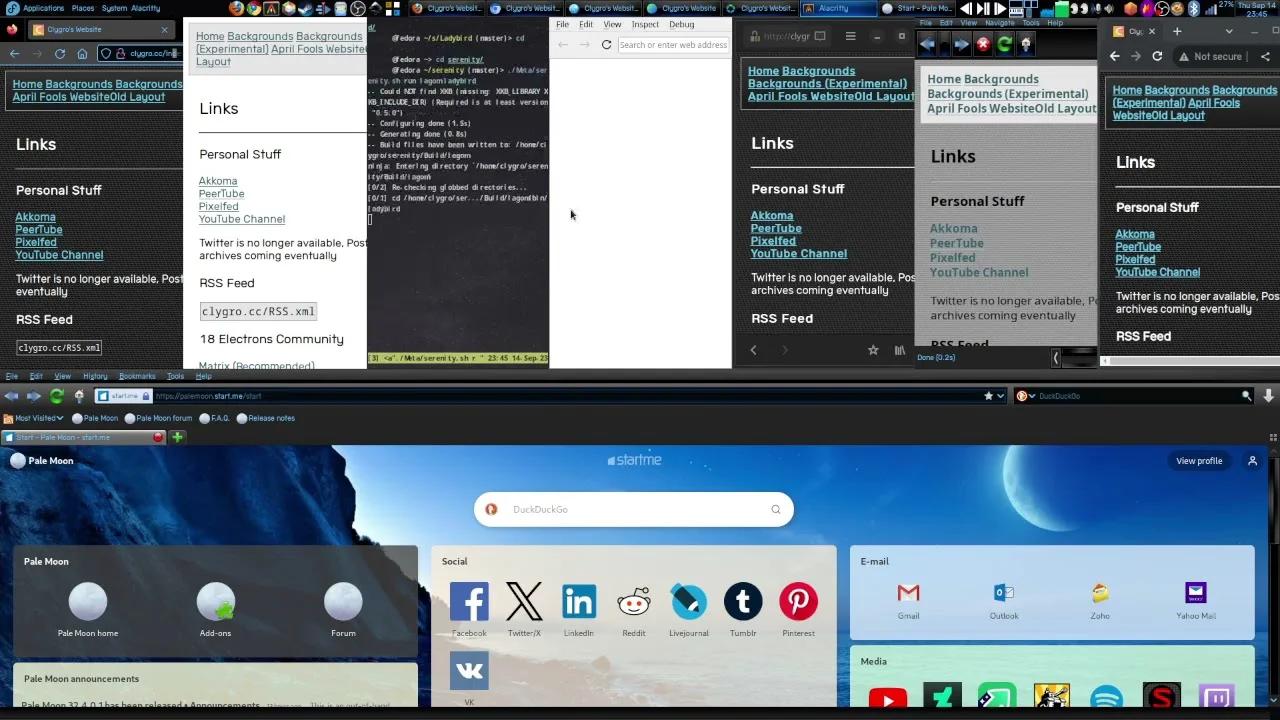This screenshot has height=720, width=1280.
Task: Open the Reddit icon
Action: point(633,601)
